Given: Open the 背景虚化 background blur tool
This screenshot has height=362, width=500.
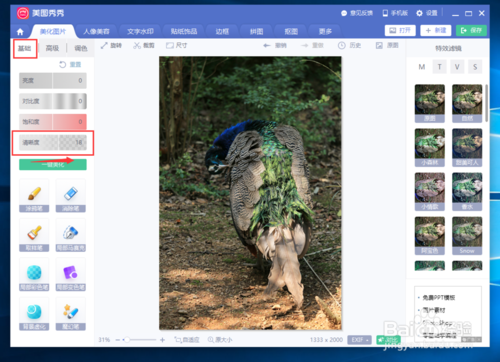Looking at the screenshot, I should coord(34,314).
